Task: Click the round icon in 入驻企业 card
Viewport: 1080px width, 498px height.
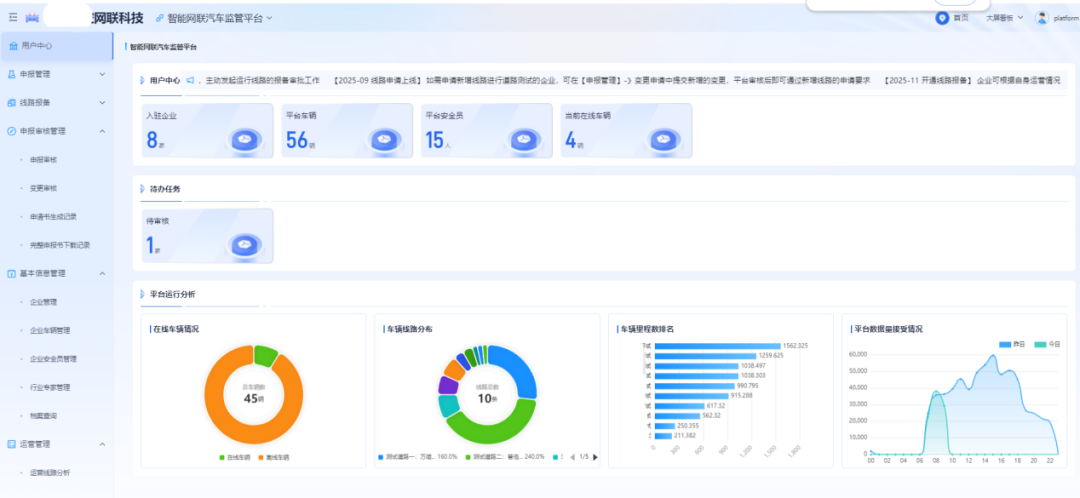Action: [x=243, y=140]
